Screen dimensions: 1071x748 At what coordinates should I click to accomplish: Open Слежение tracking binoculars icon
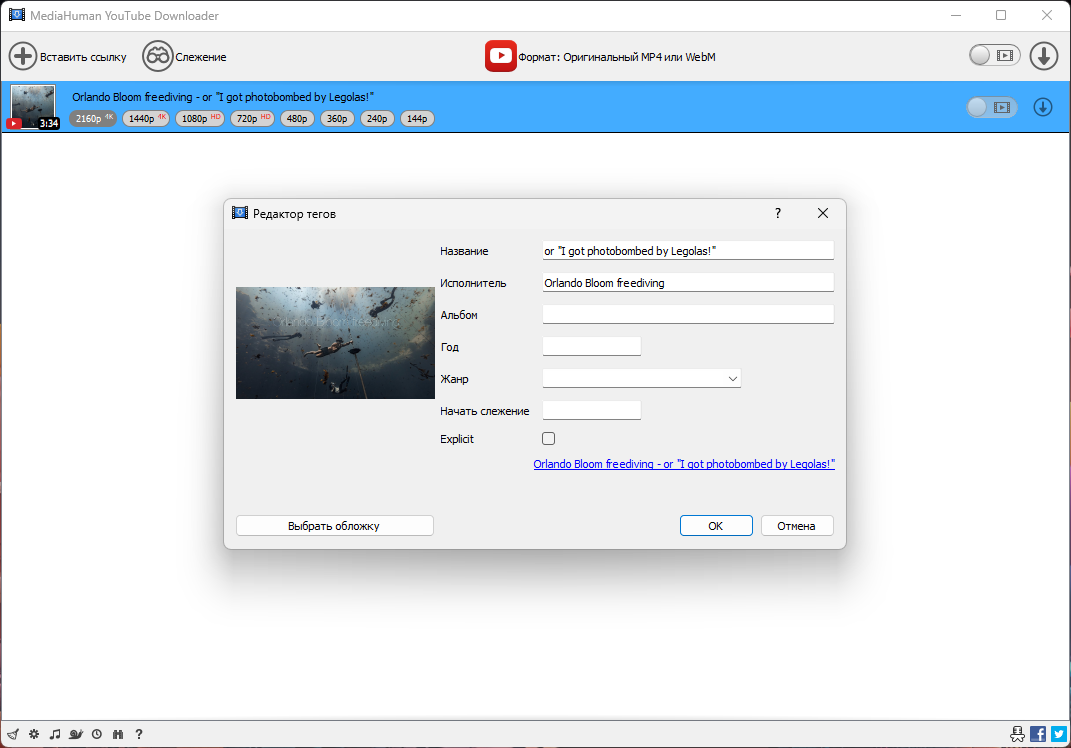157,56
